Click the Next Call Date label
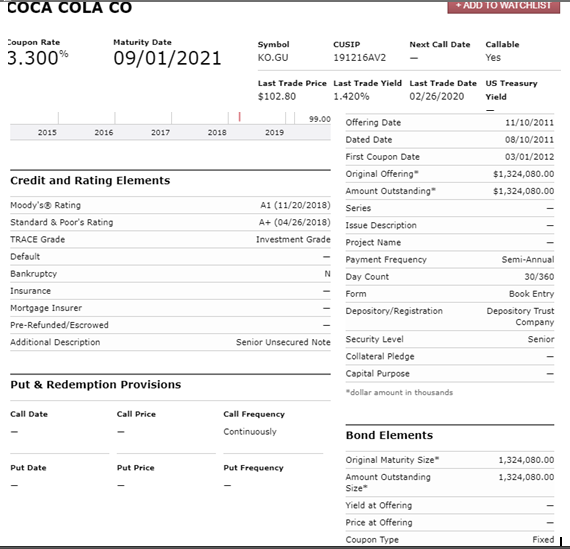 [x=440, y=44]
